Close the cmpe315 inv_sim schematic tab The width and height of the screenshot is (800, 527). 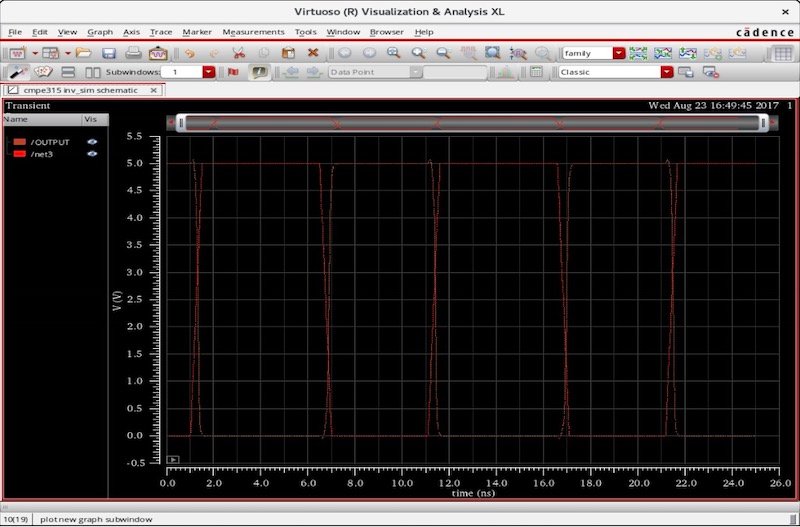click(153, 90)
